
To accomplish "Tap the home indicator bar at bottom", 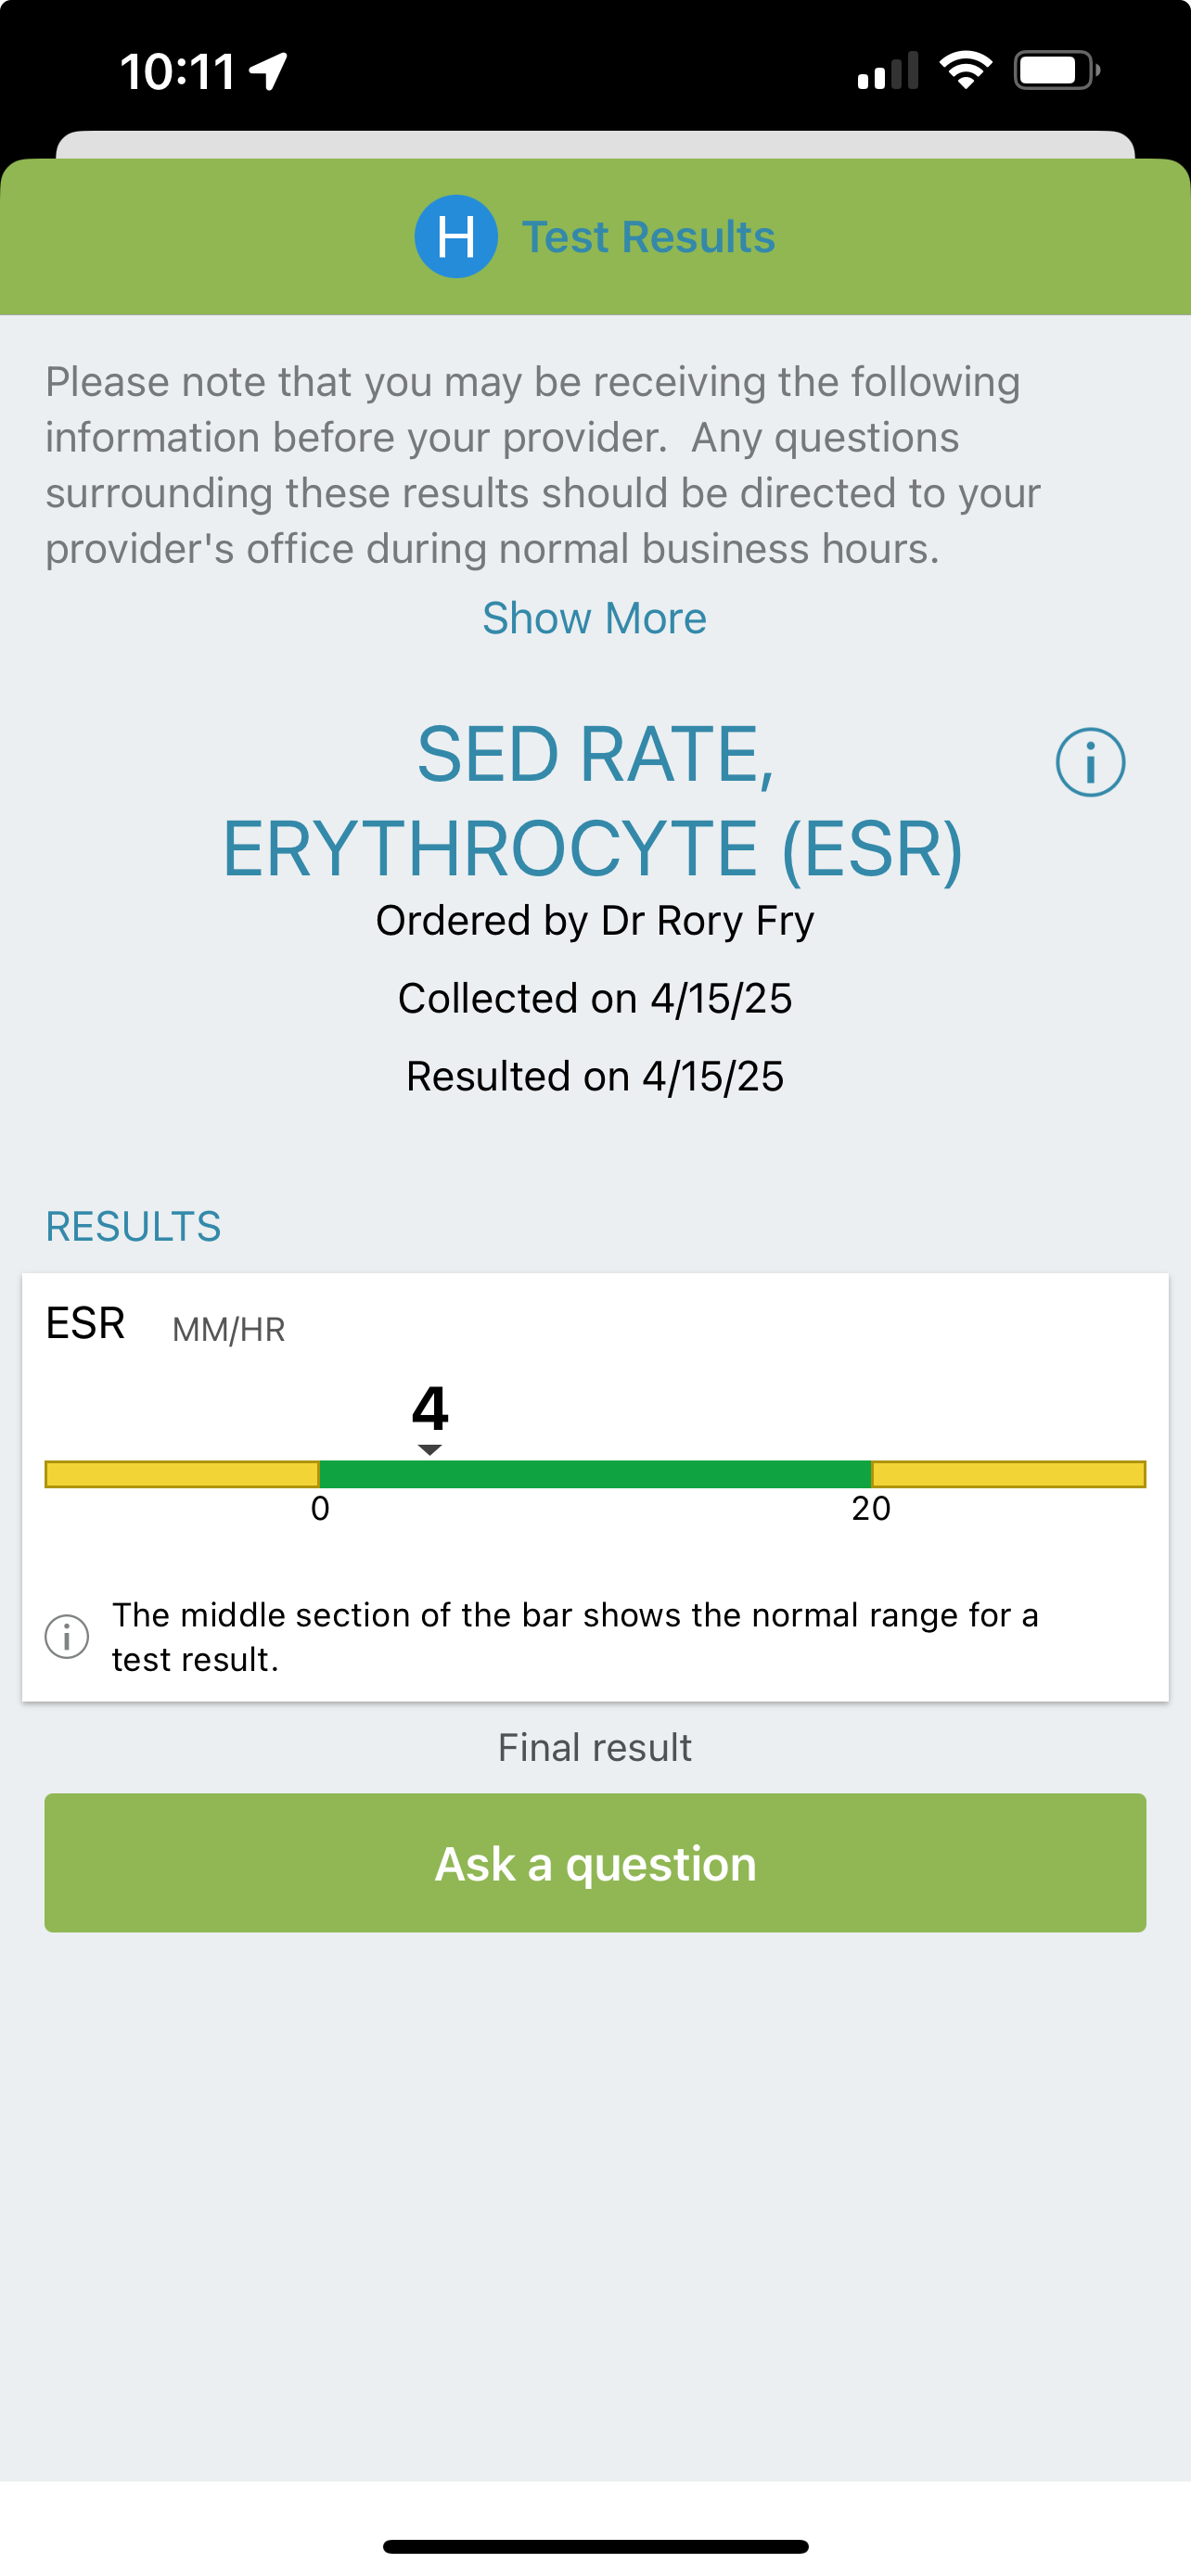I will 595,2546.
